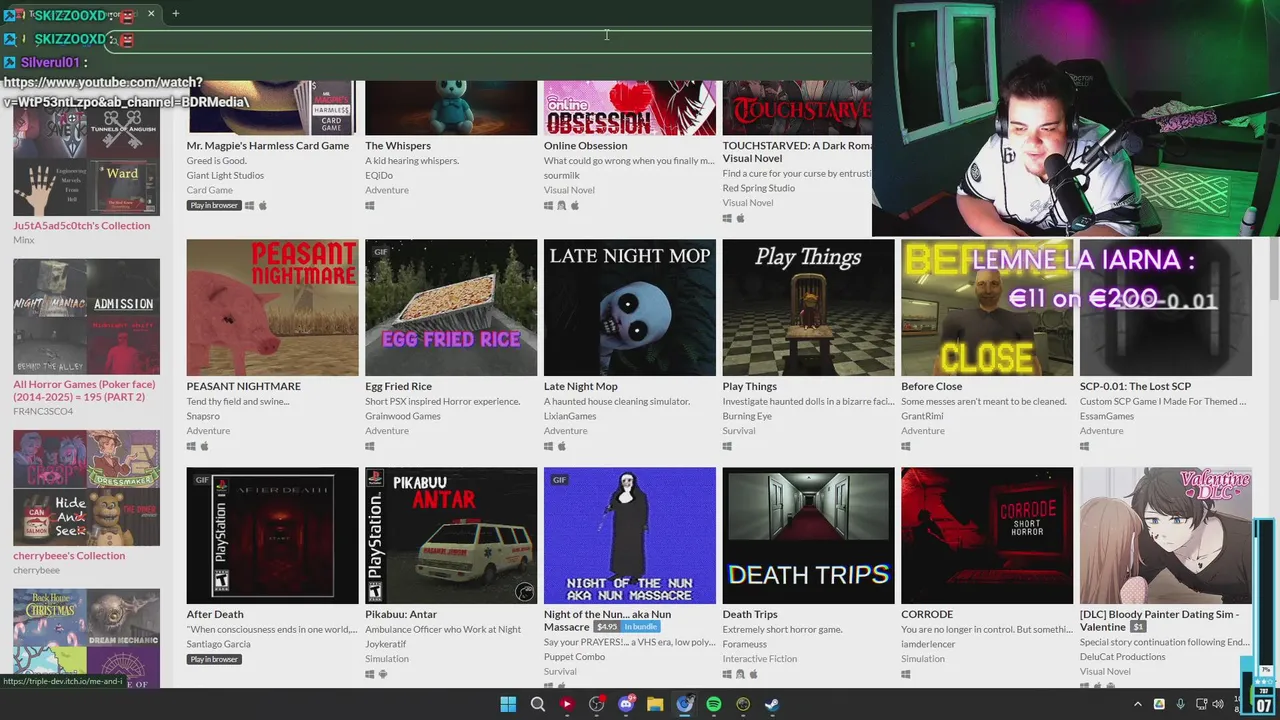Open cherrybeee's Collection link

click(x=69, y=556)
